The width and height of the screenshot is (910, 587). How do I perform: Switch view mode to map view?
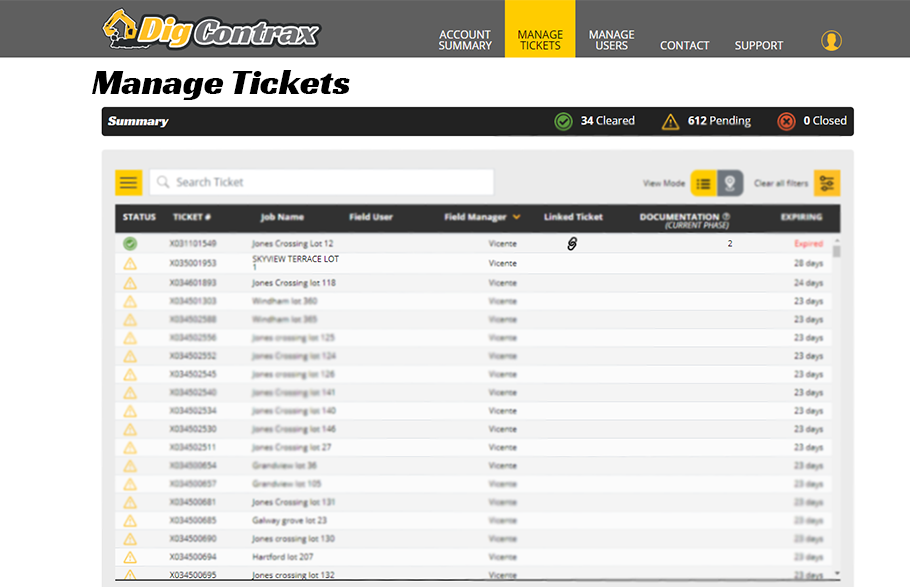click(730, 183)
